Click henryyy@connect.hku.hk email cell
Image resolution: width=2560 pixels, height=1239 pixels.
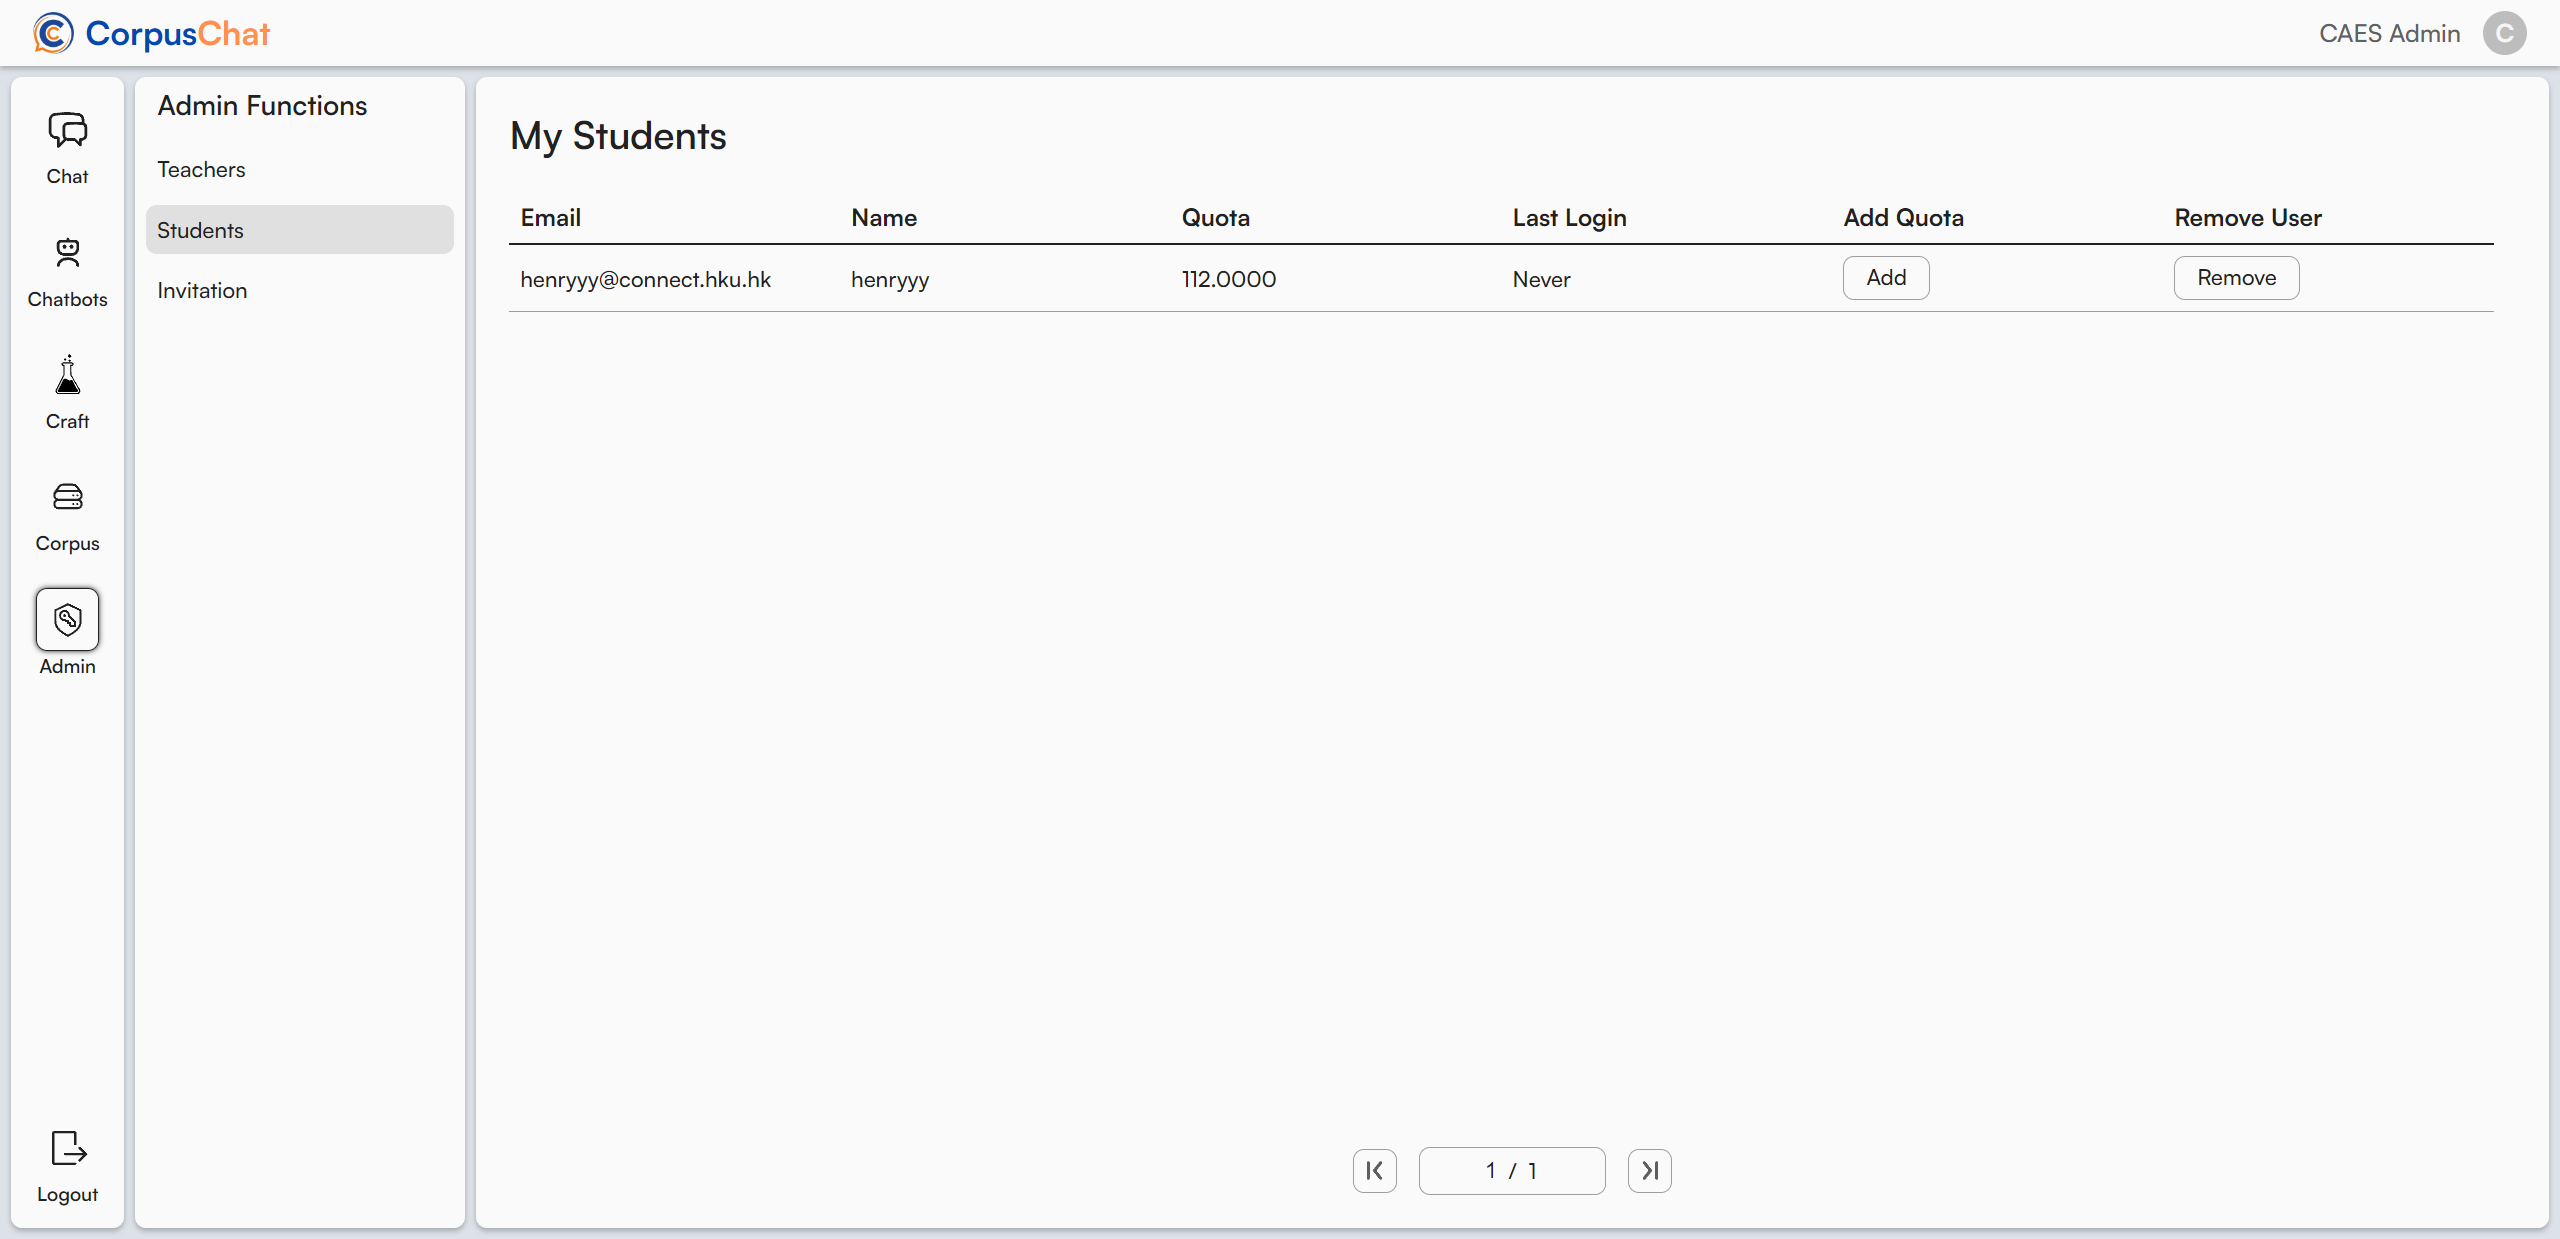[645, 280]
